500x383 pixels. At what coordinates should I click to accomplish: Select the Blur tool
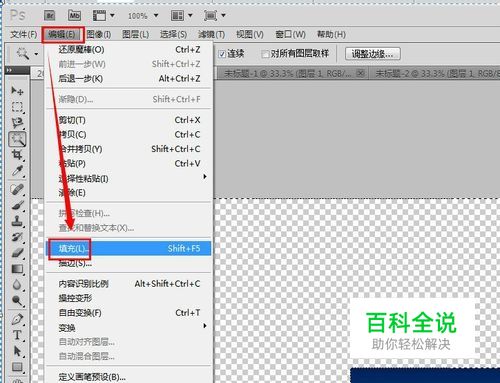tap(17, 285)
